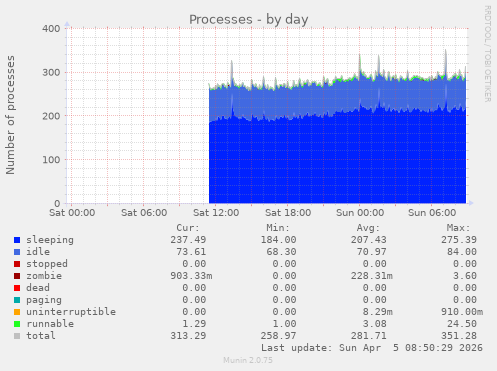Click the 'Sat 00:00' x-axis label
Image resolution: width=497 pixels, height=371 pixels.
pos(72,213)
